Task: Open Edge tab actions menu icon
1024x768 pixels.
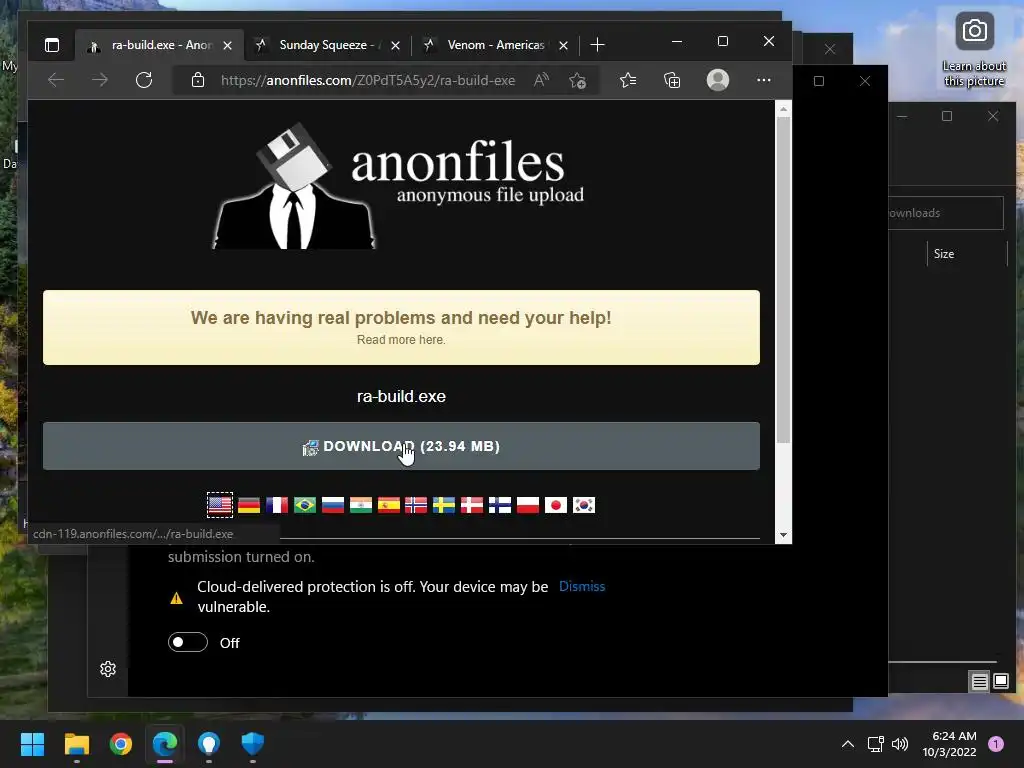Action: pyautogui.click(x=52, y=45)
